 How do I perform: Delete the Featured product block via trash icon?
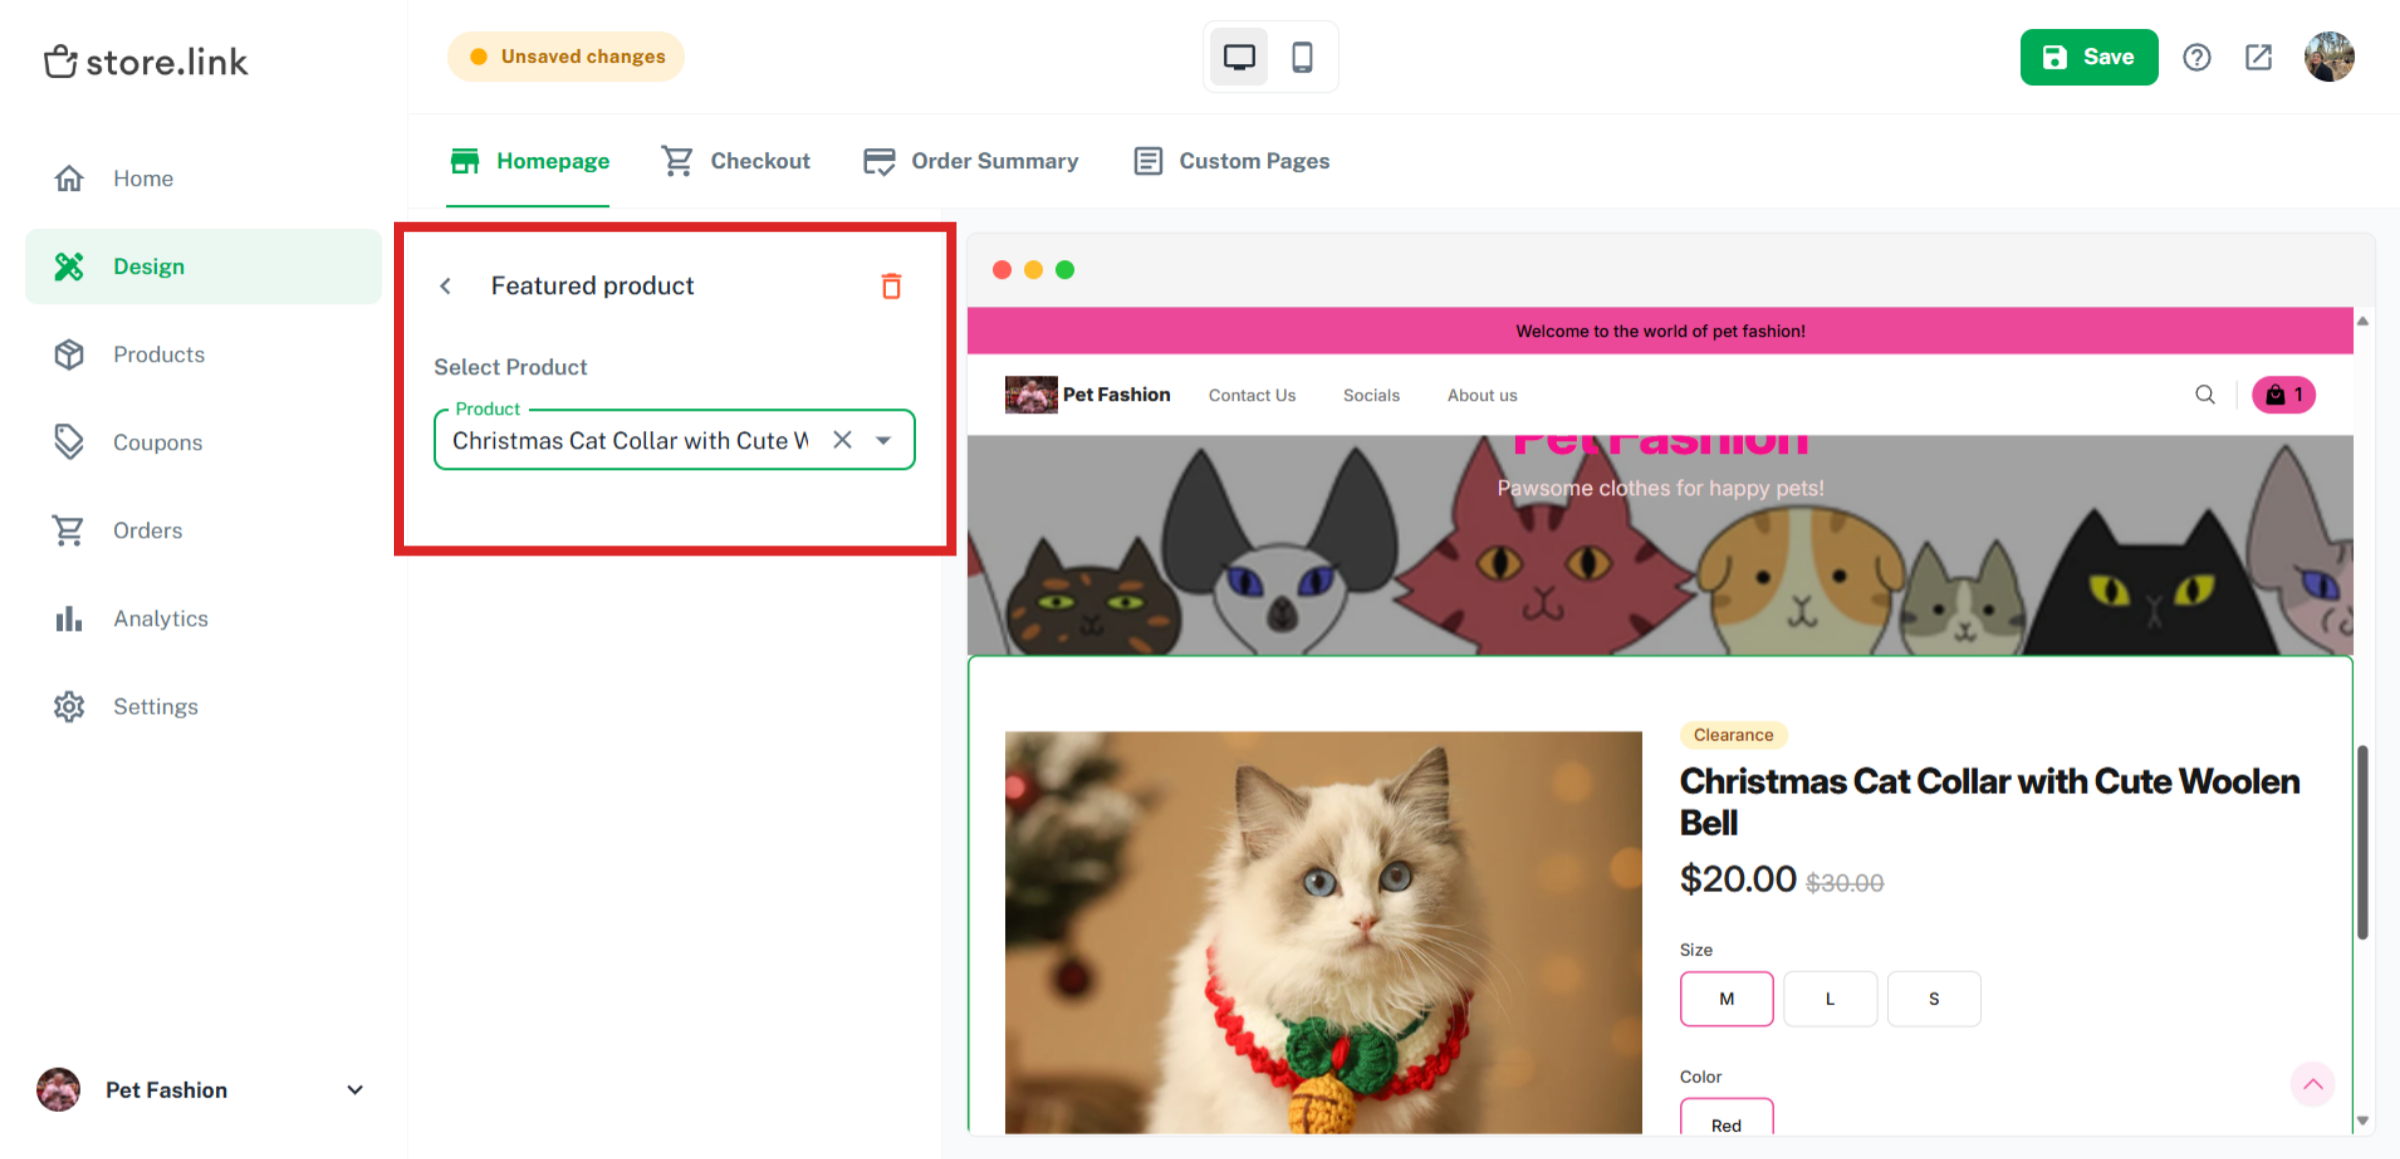click(x=891, y=285)
